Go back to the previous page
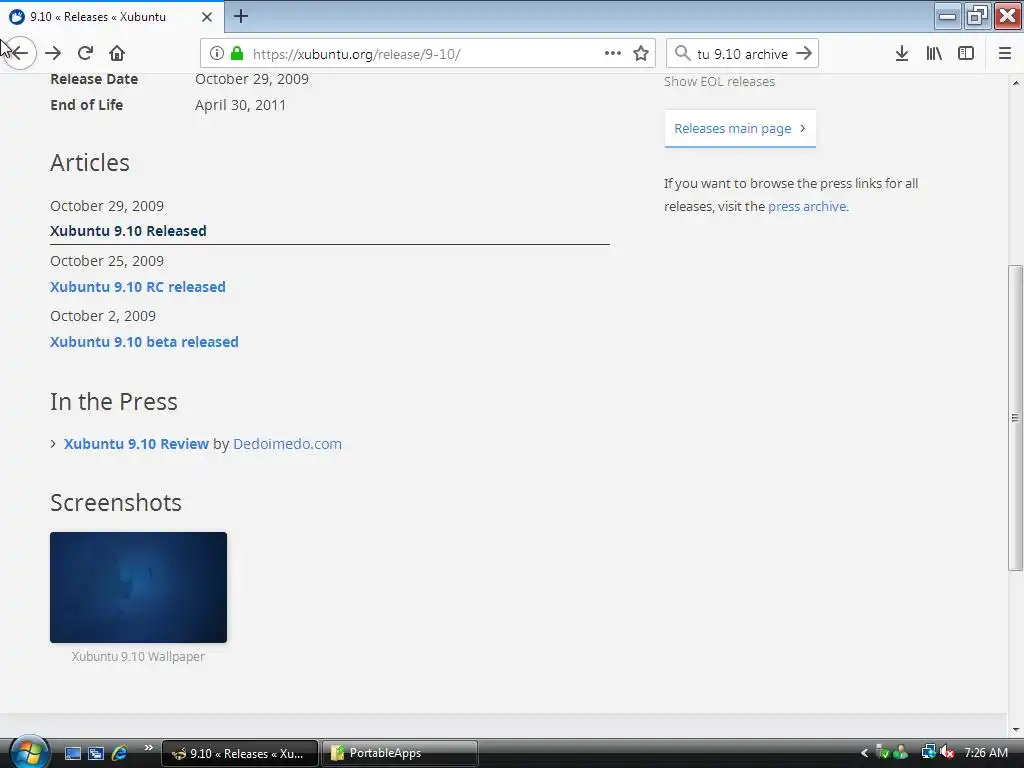Image resolution: width=1024 pixels, height=768 pixels. (x=20, y=54)
